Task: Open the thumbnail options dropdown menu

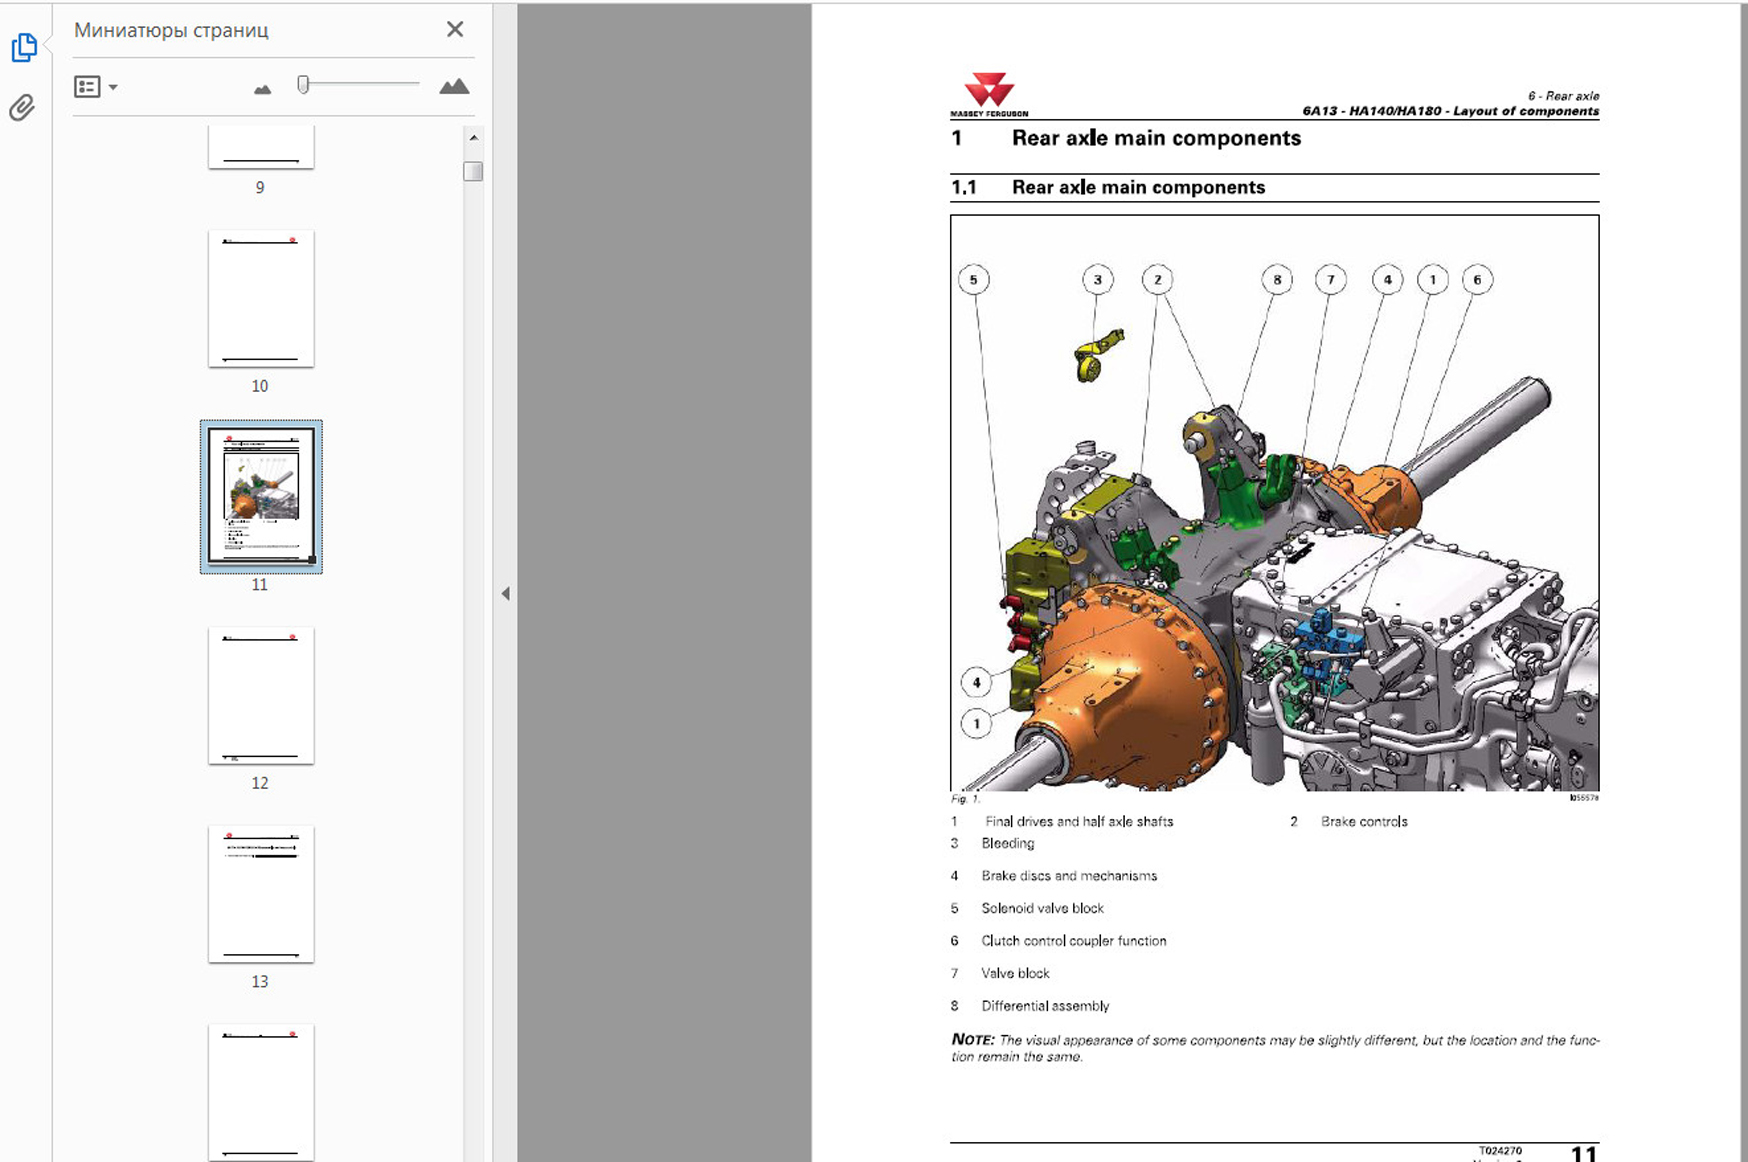Action: 96,87
